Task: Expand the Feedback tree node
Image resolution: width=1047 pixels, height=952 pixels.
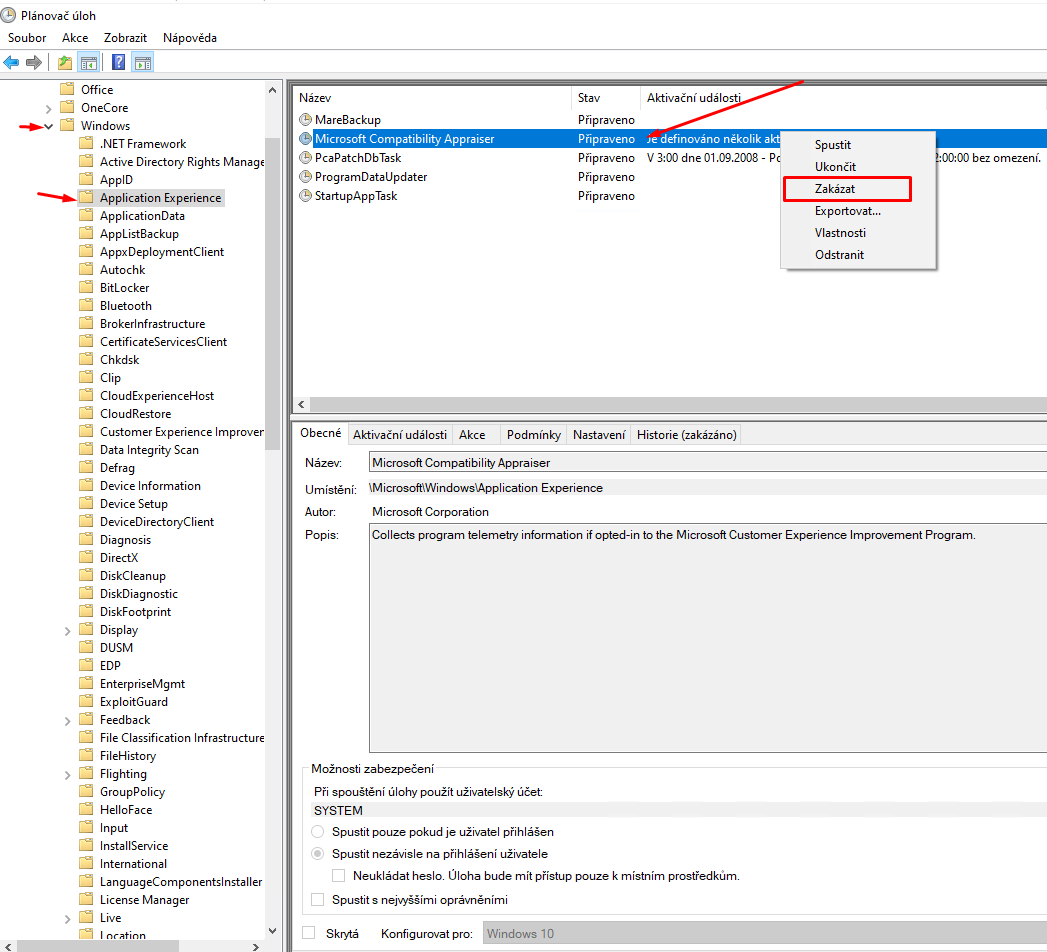Action: click(x=67, y=720)
